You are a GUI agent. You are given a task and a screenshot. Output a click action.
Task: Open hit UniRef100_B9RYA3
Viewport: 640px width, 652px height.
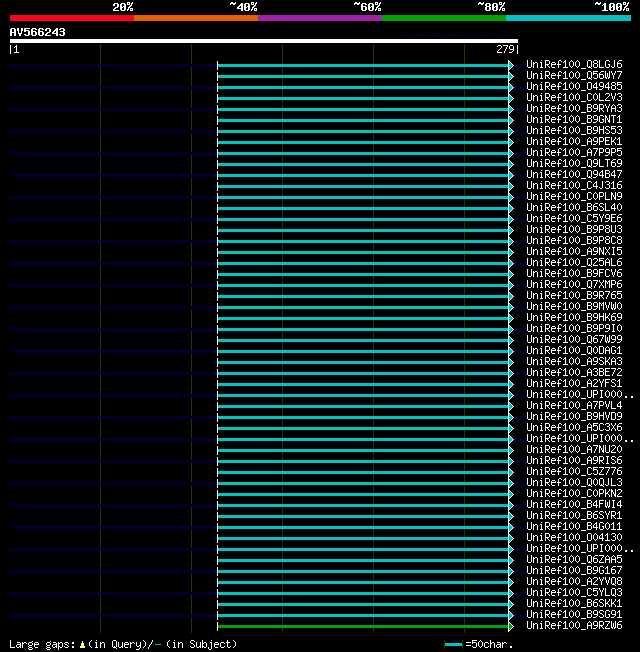(x=574, y=109)
